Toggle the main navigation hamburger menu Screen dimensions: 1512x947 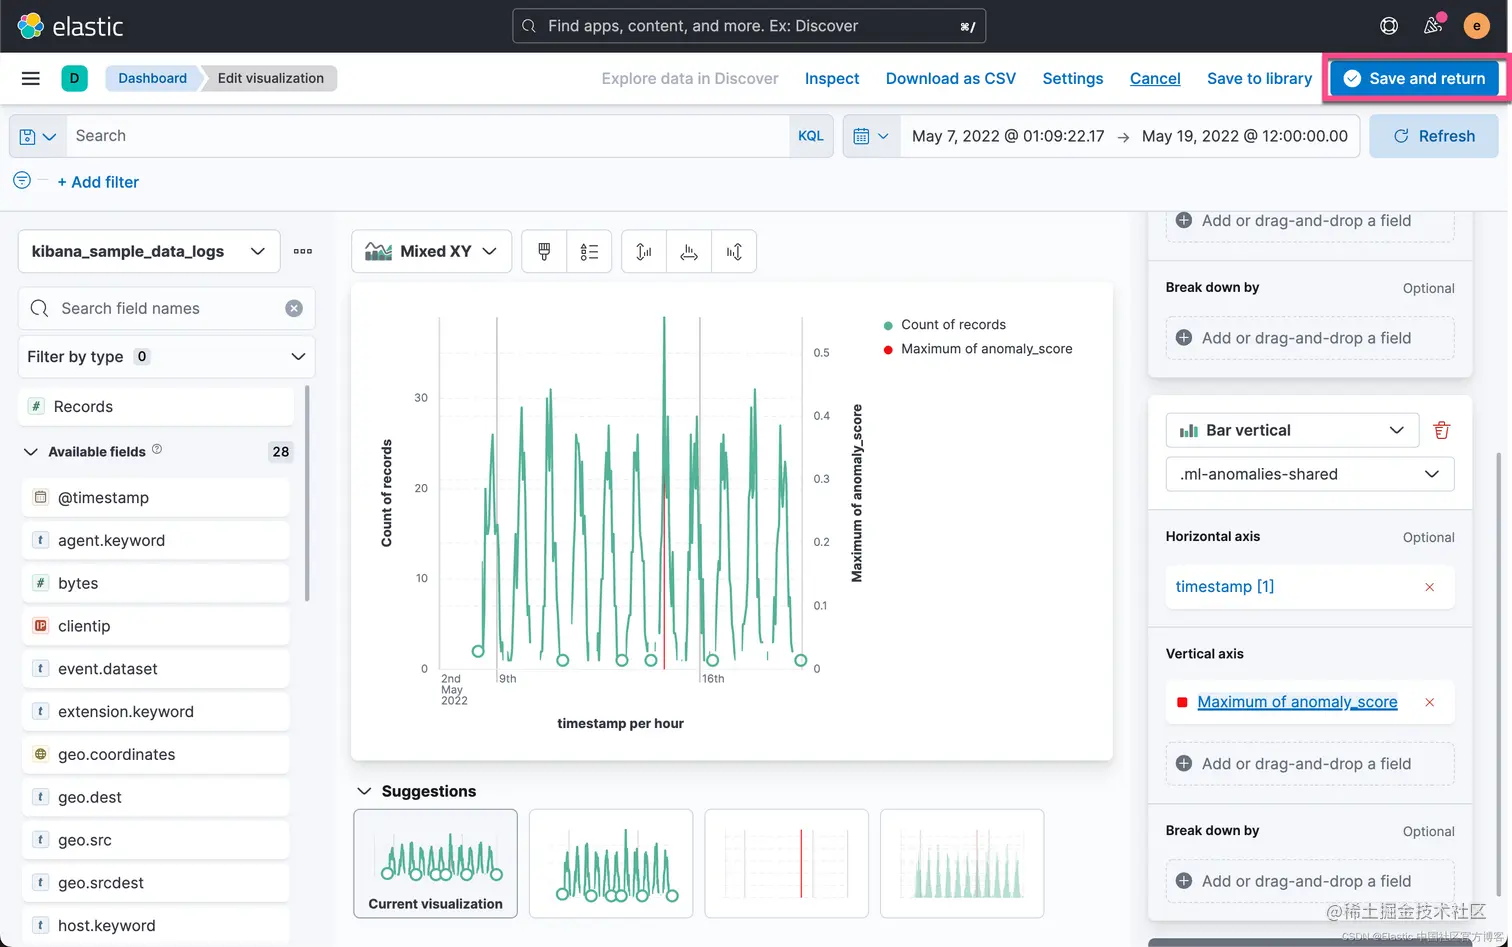[x=31, y=78]
